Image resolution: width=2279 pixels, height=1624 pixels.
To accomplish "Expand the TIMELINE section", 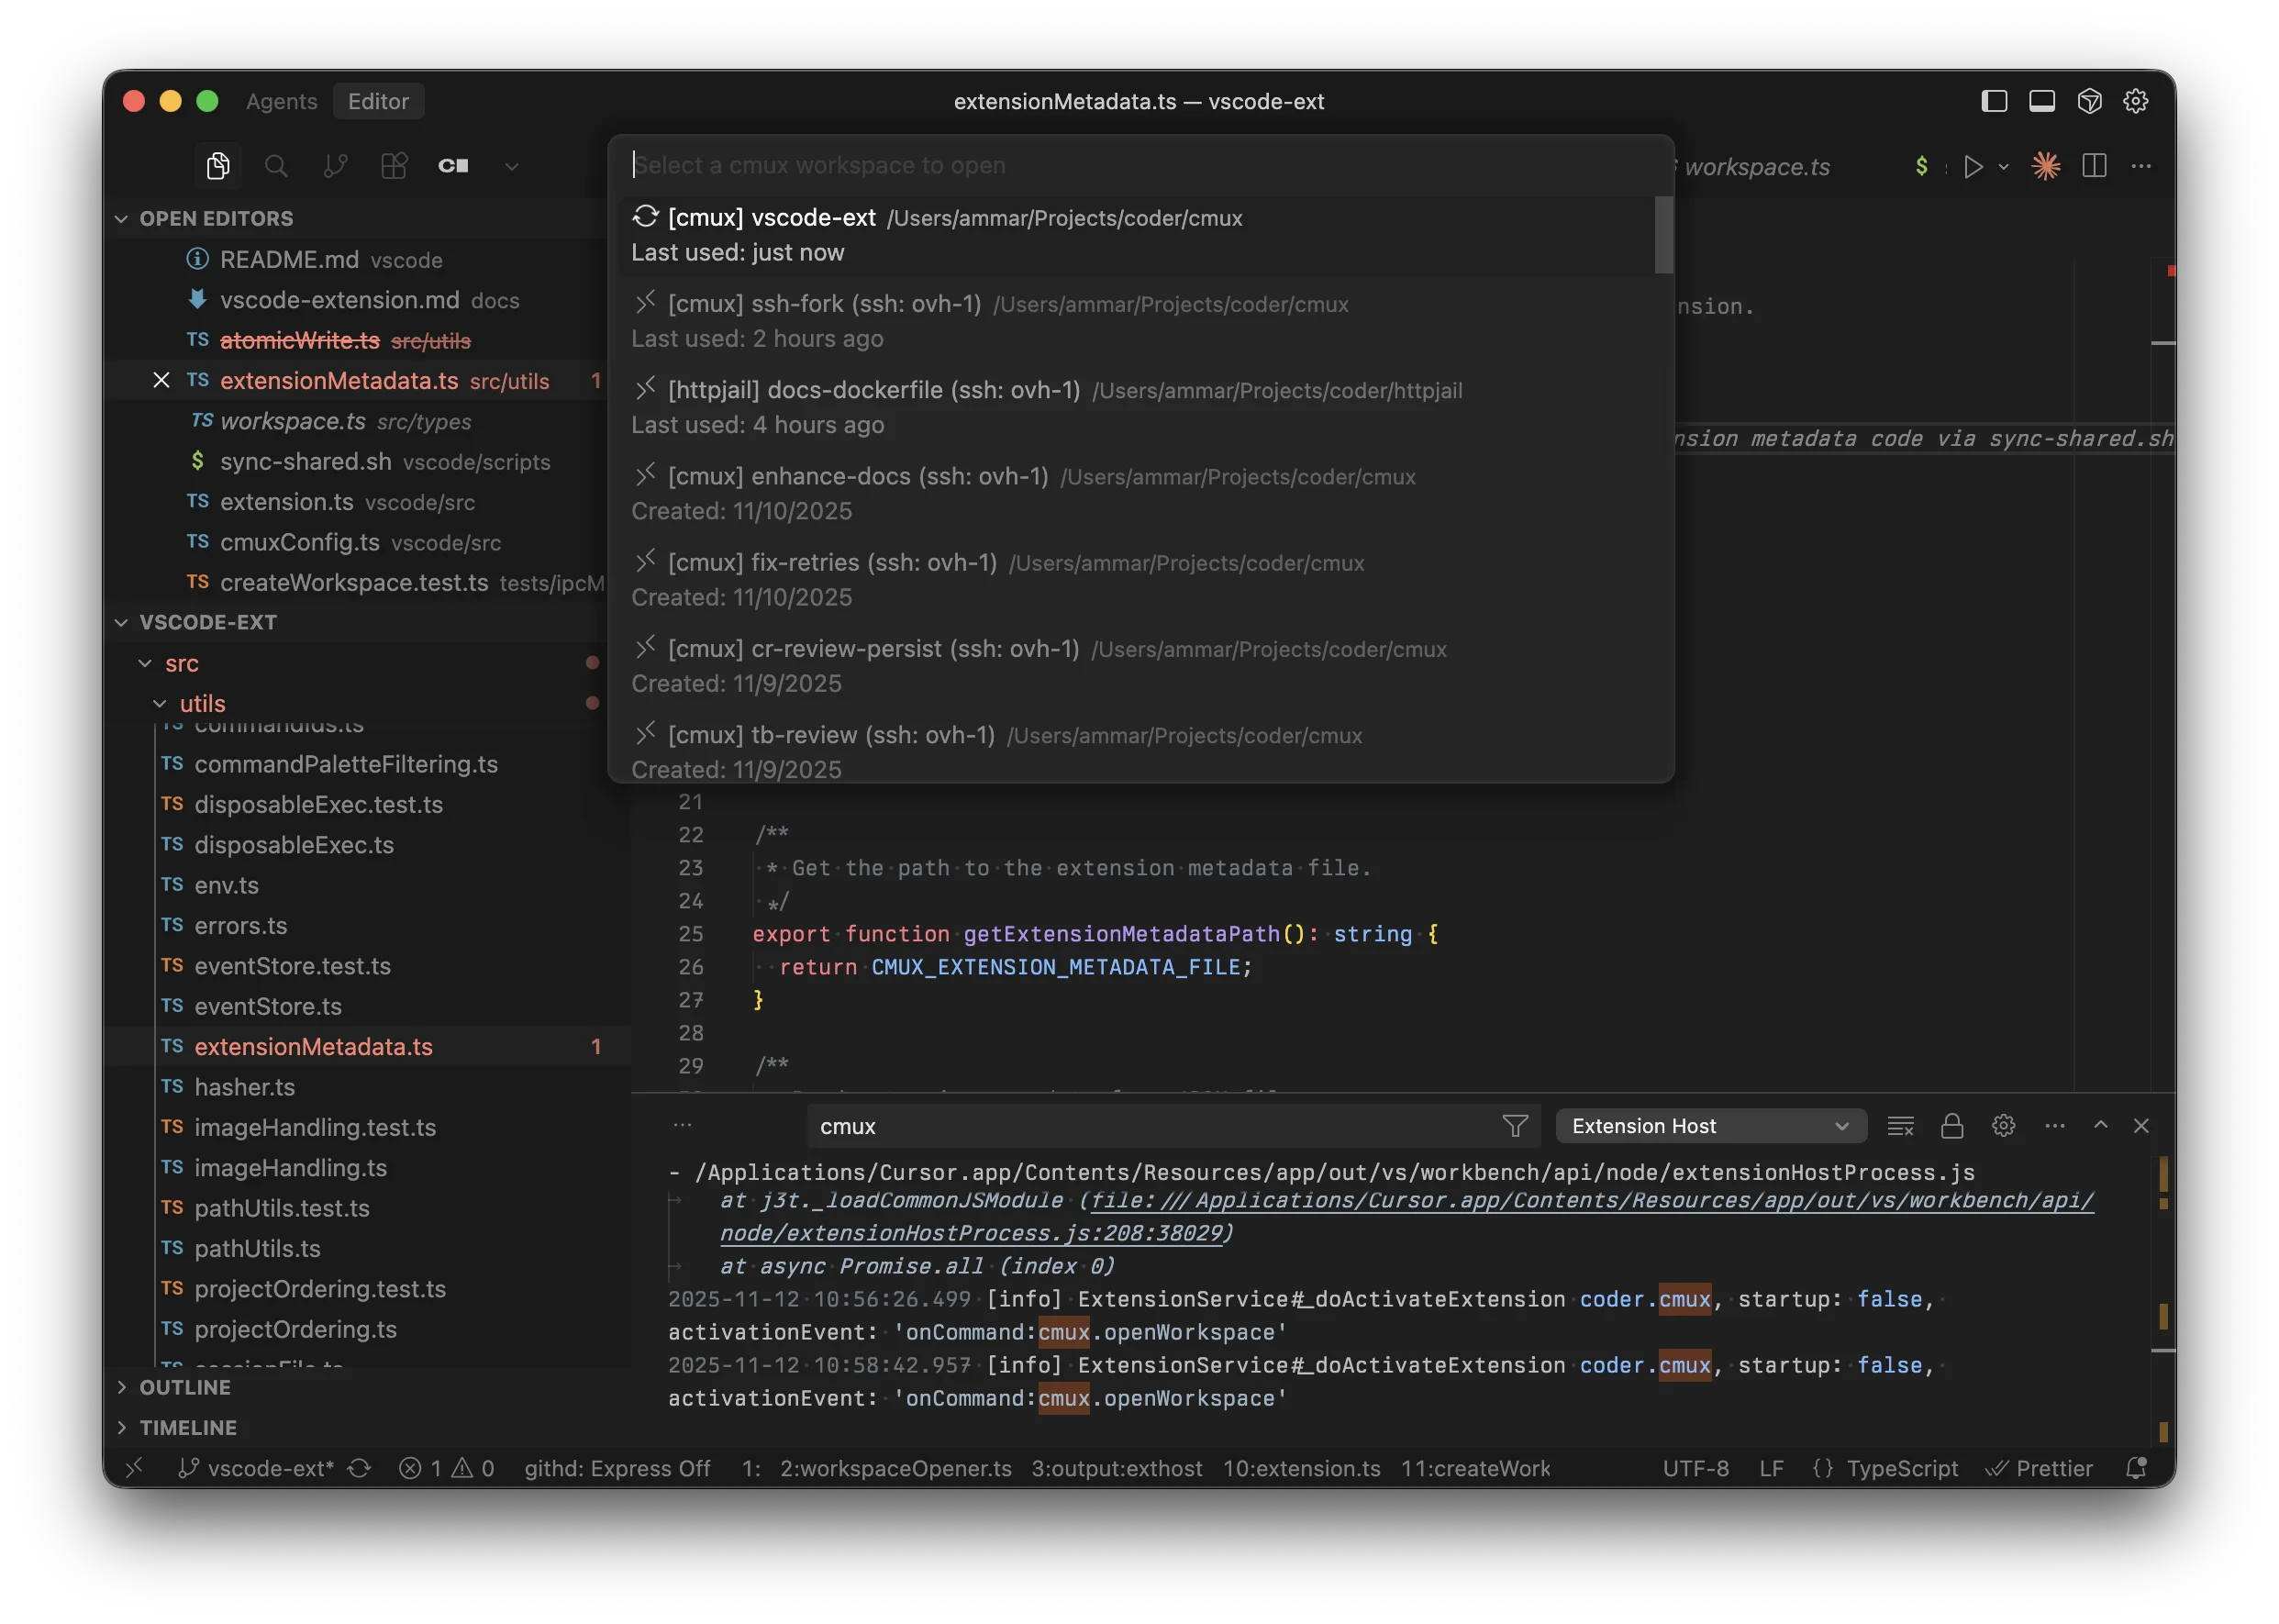I will [x=188, y=1427].
